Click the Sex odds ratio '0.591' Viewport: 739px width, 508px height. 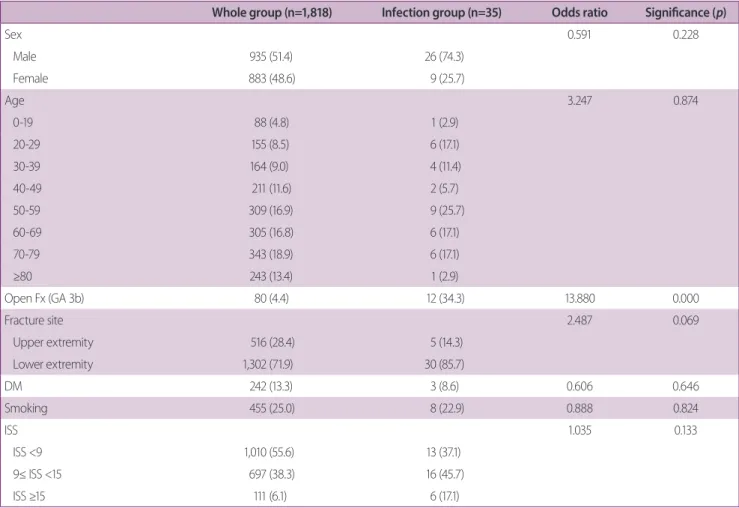click(x=579, y=34)
